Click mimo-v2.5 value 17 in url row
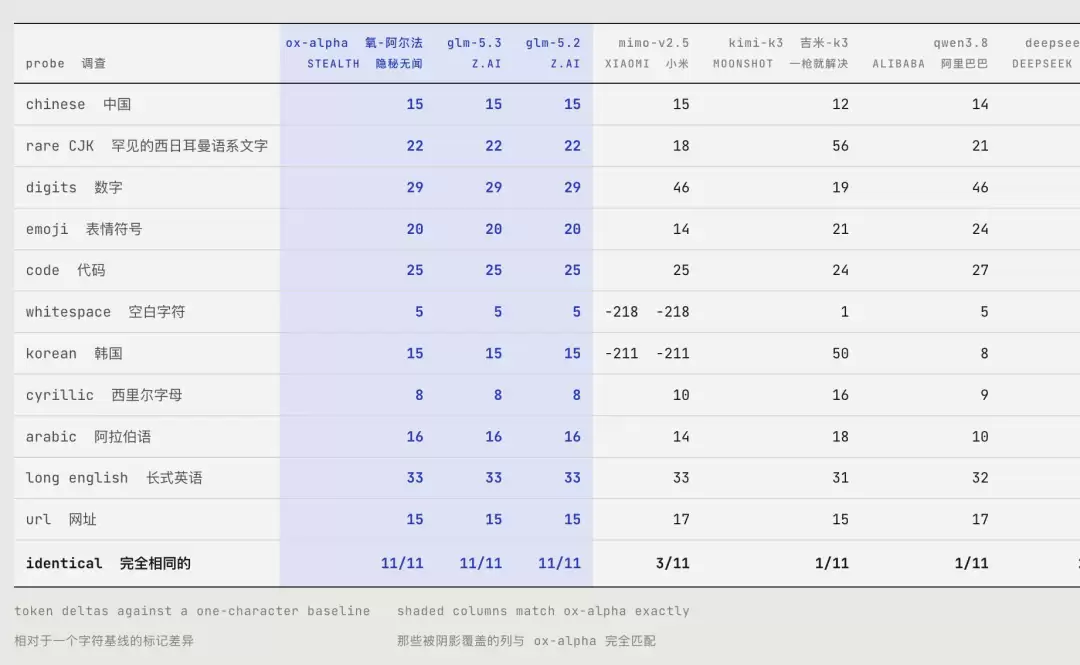 (x=681, y=519)
